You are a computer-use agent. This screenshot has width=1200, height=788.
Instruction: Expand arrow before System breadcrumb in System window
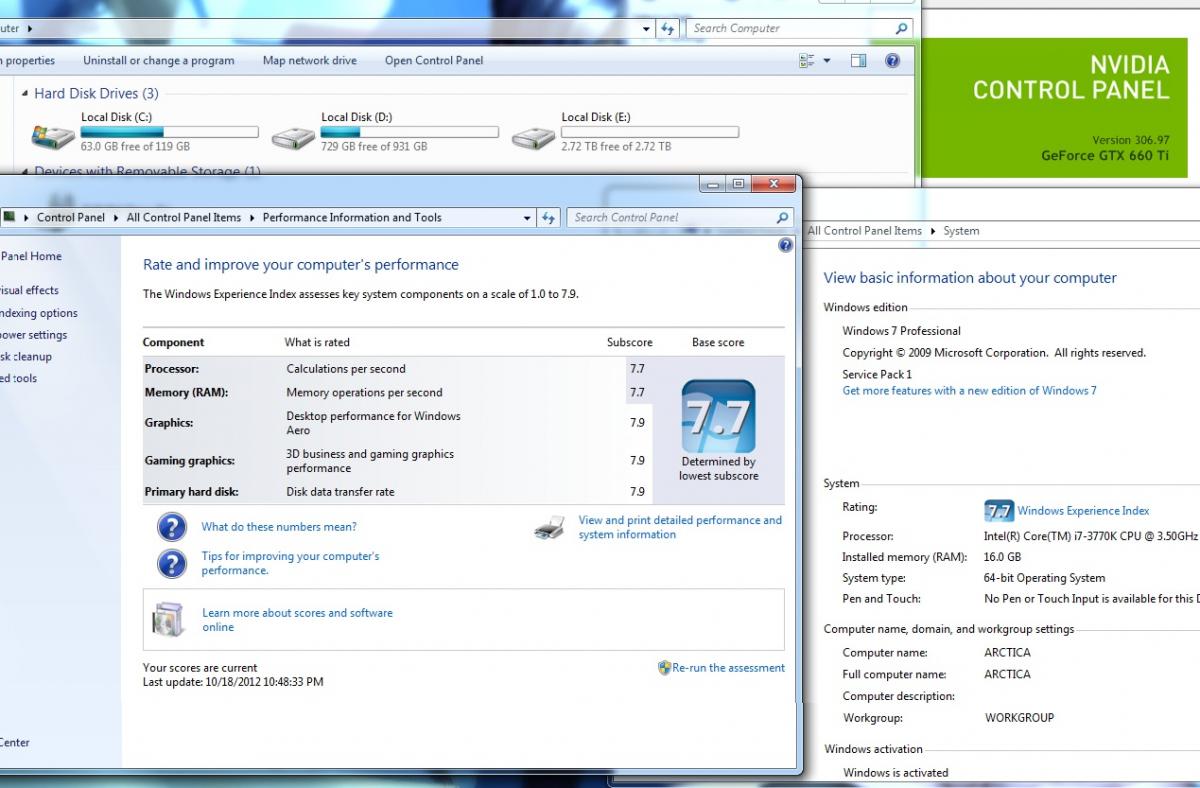pyautogui.click(x=932, y=231)
